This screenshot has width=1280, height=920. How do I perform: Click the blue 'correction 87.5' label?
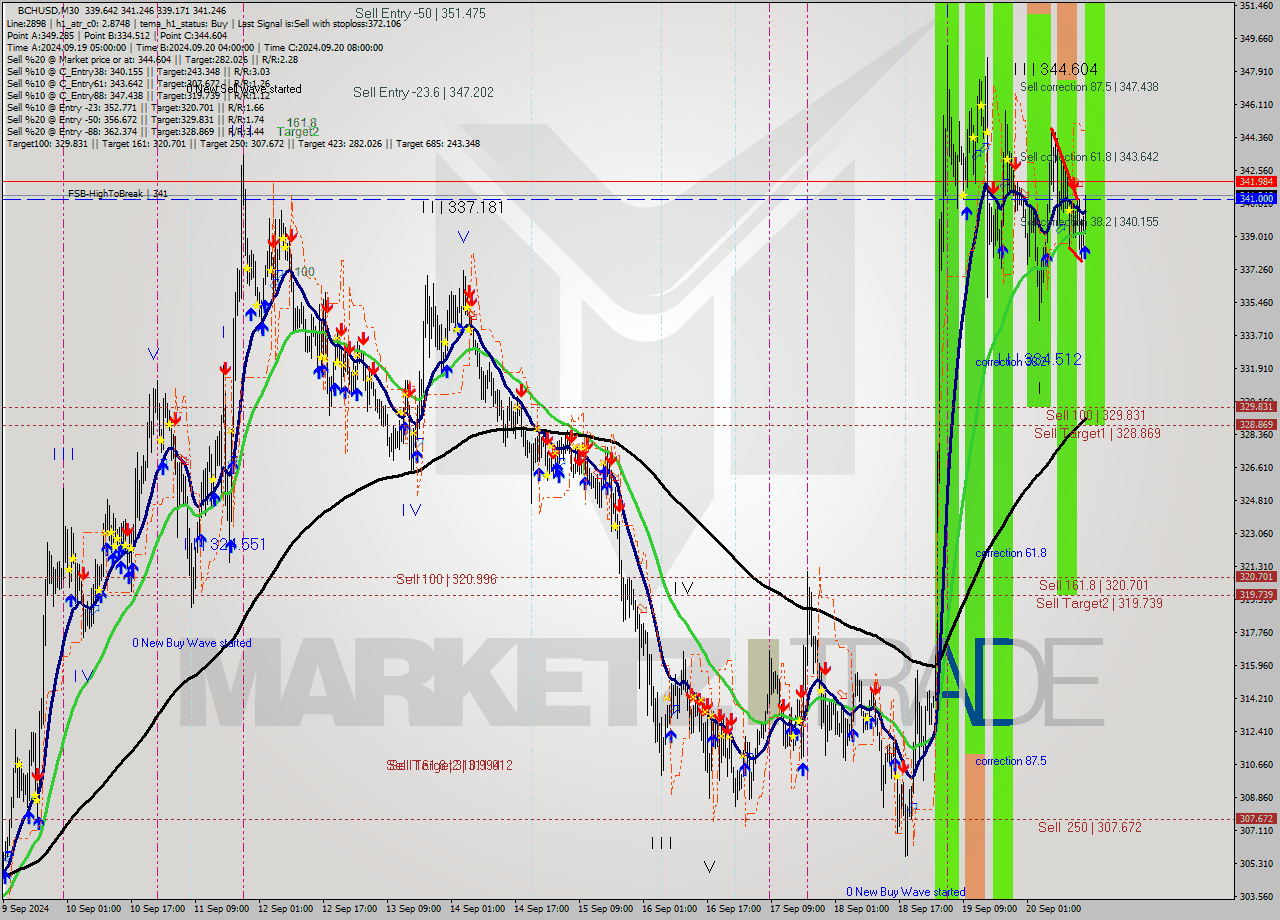pyautogui.click(x=1011, y=761)
